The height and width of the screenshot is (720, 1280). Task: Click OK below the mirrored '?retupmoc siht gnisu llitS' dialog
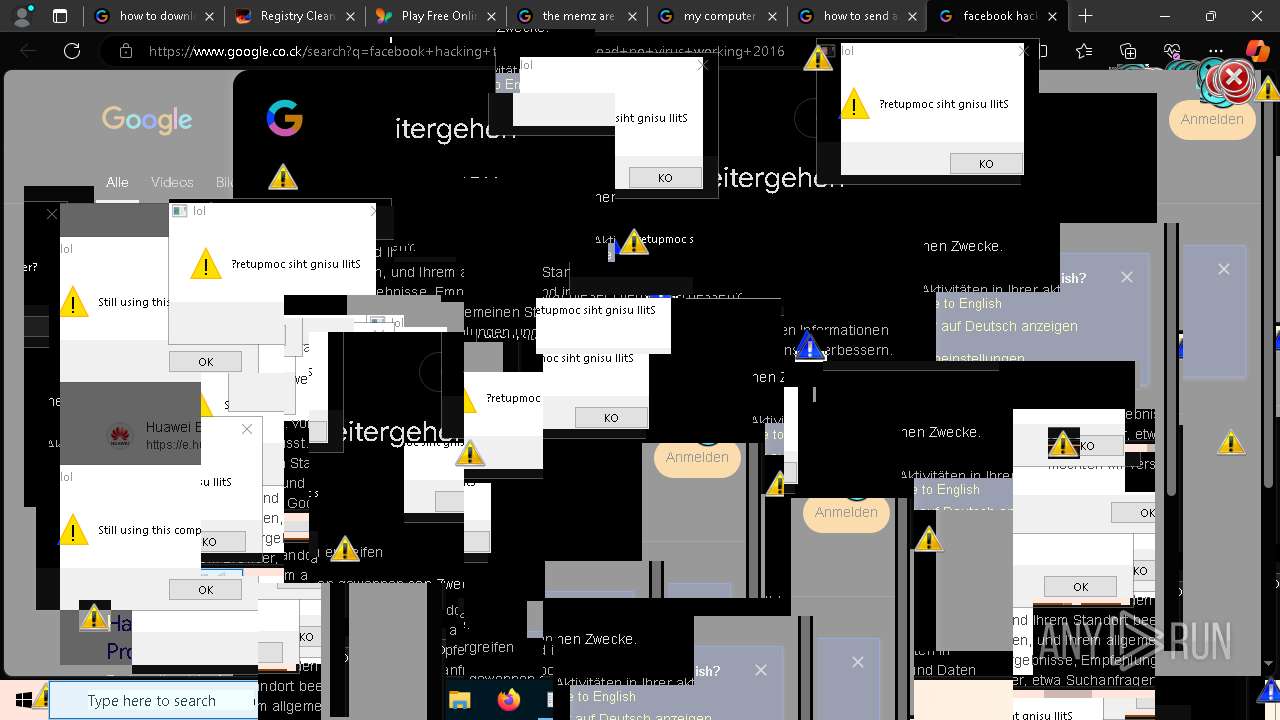pos(205,362)
